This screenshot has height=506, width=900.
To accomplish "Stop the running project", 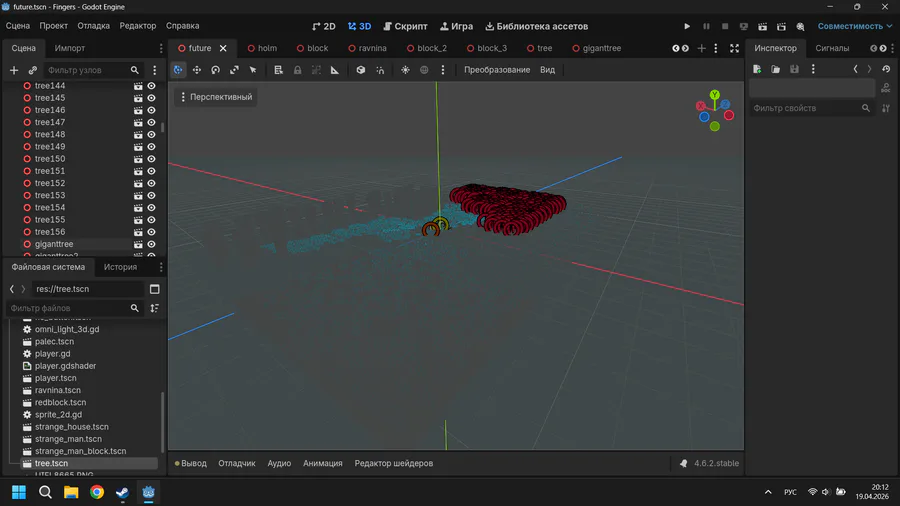I will [725, 26].
